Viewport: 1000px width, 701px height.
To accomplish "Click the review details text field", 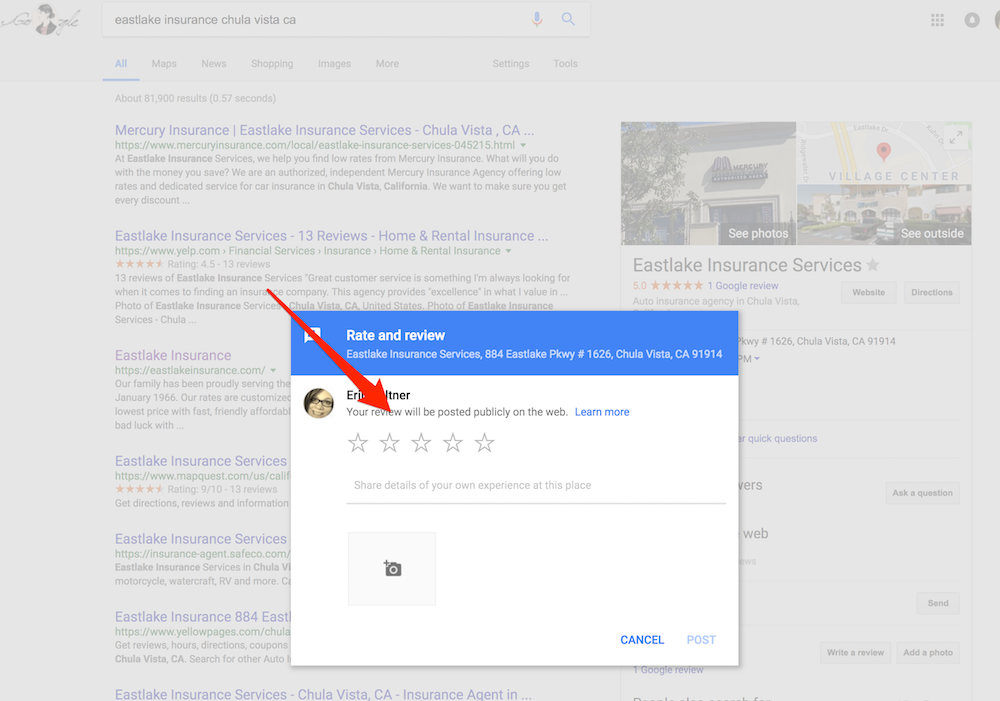I will point(535,486).
